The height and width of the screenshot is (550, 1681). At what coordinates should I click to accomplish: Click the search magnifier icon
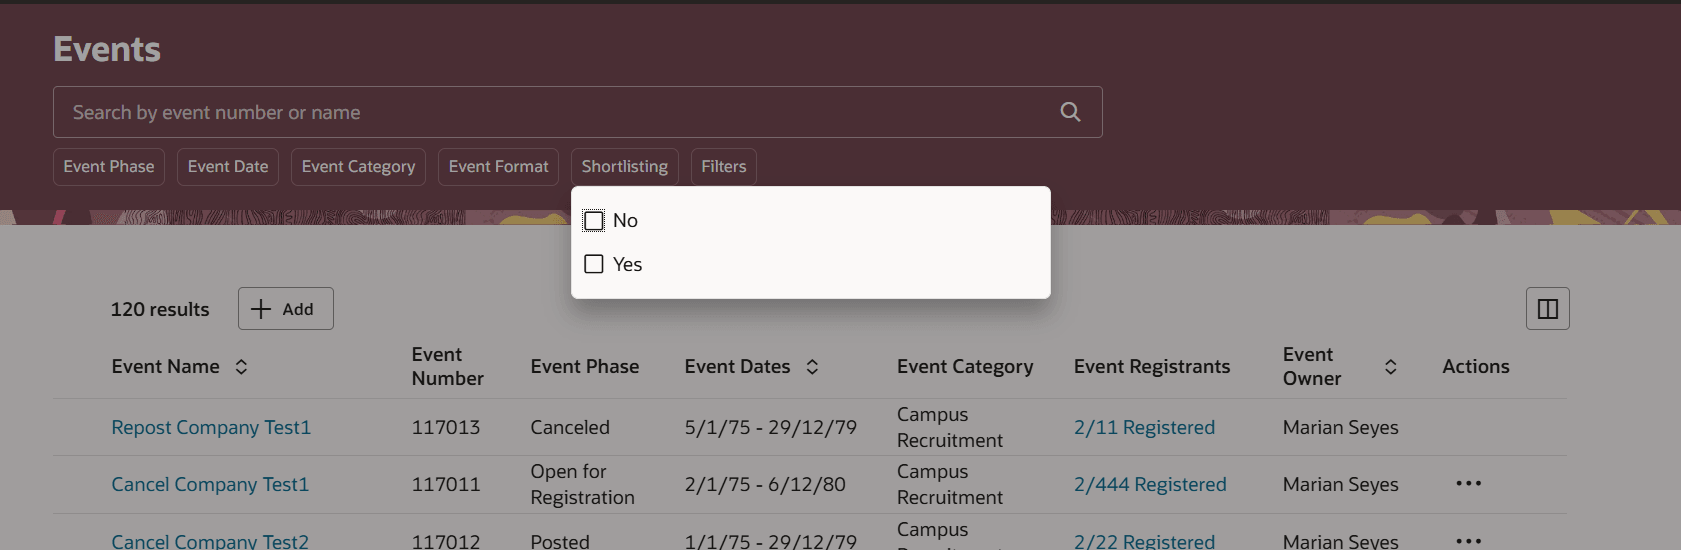point(1070,112)
